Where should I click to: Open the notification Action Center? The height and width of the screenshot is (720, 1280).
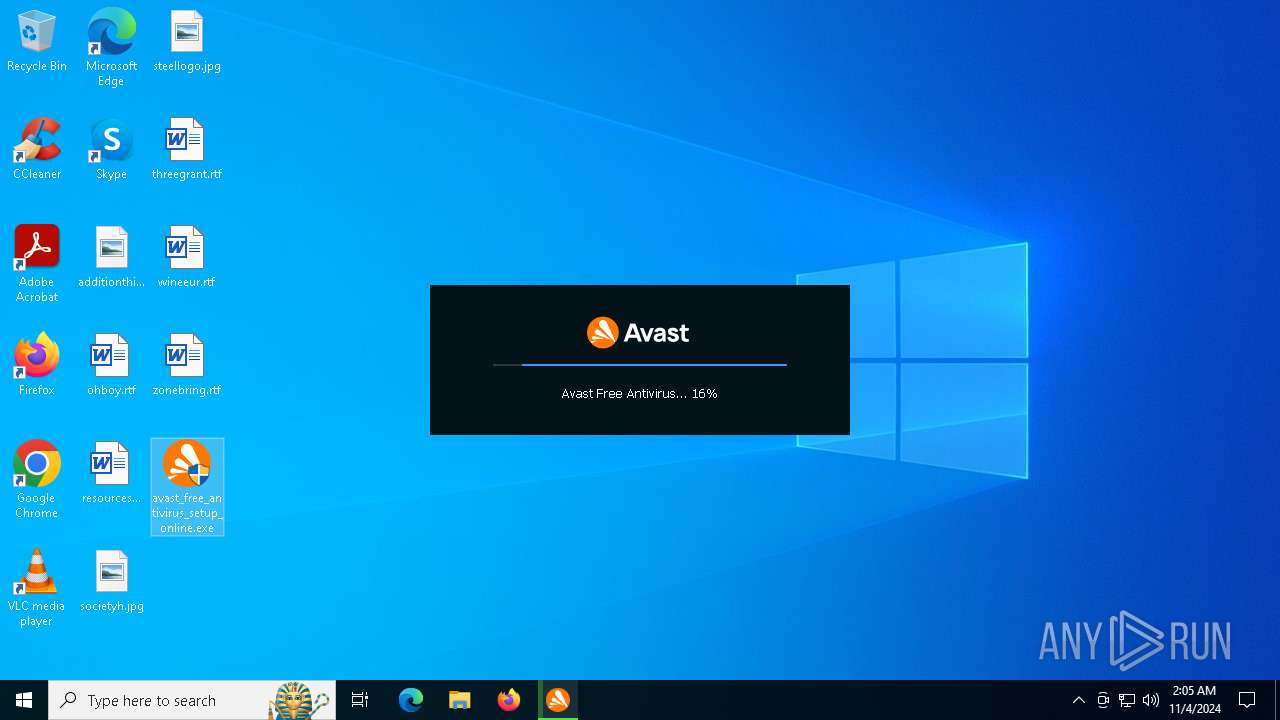point(1247,700)
